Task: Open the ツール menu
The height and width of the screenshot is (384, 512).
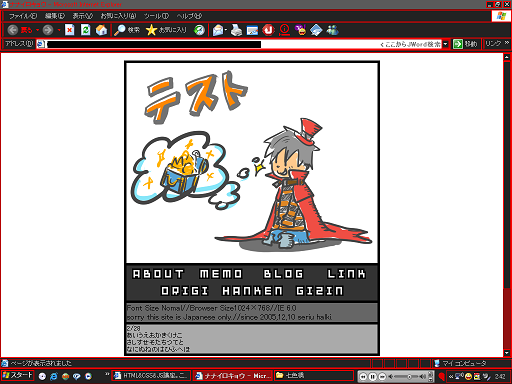Action: pyautogui.click(x=156, y=16)
